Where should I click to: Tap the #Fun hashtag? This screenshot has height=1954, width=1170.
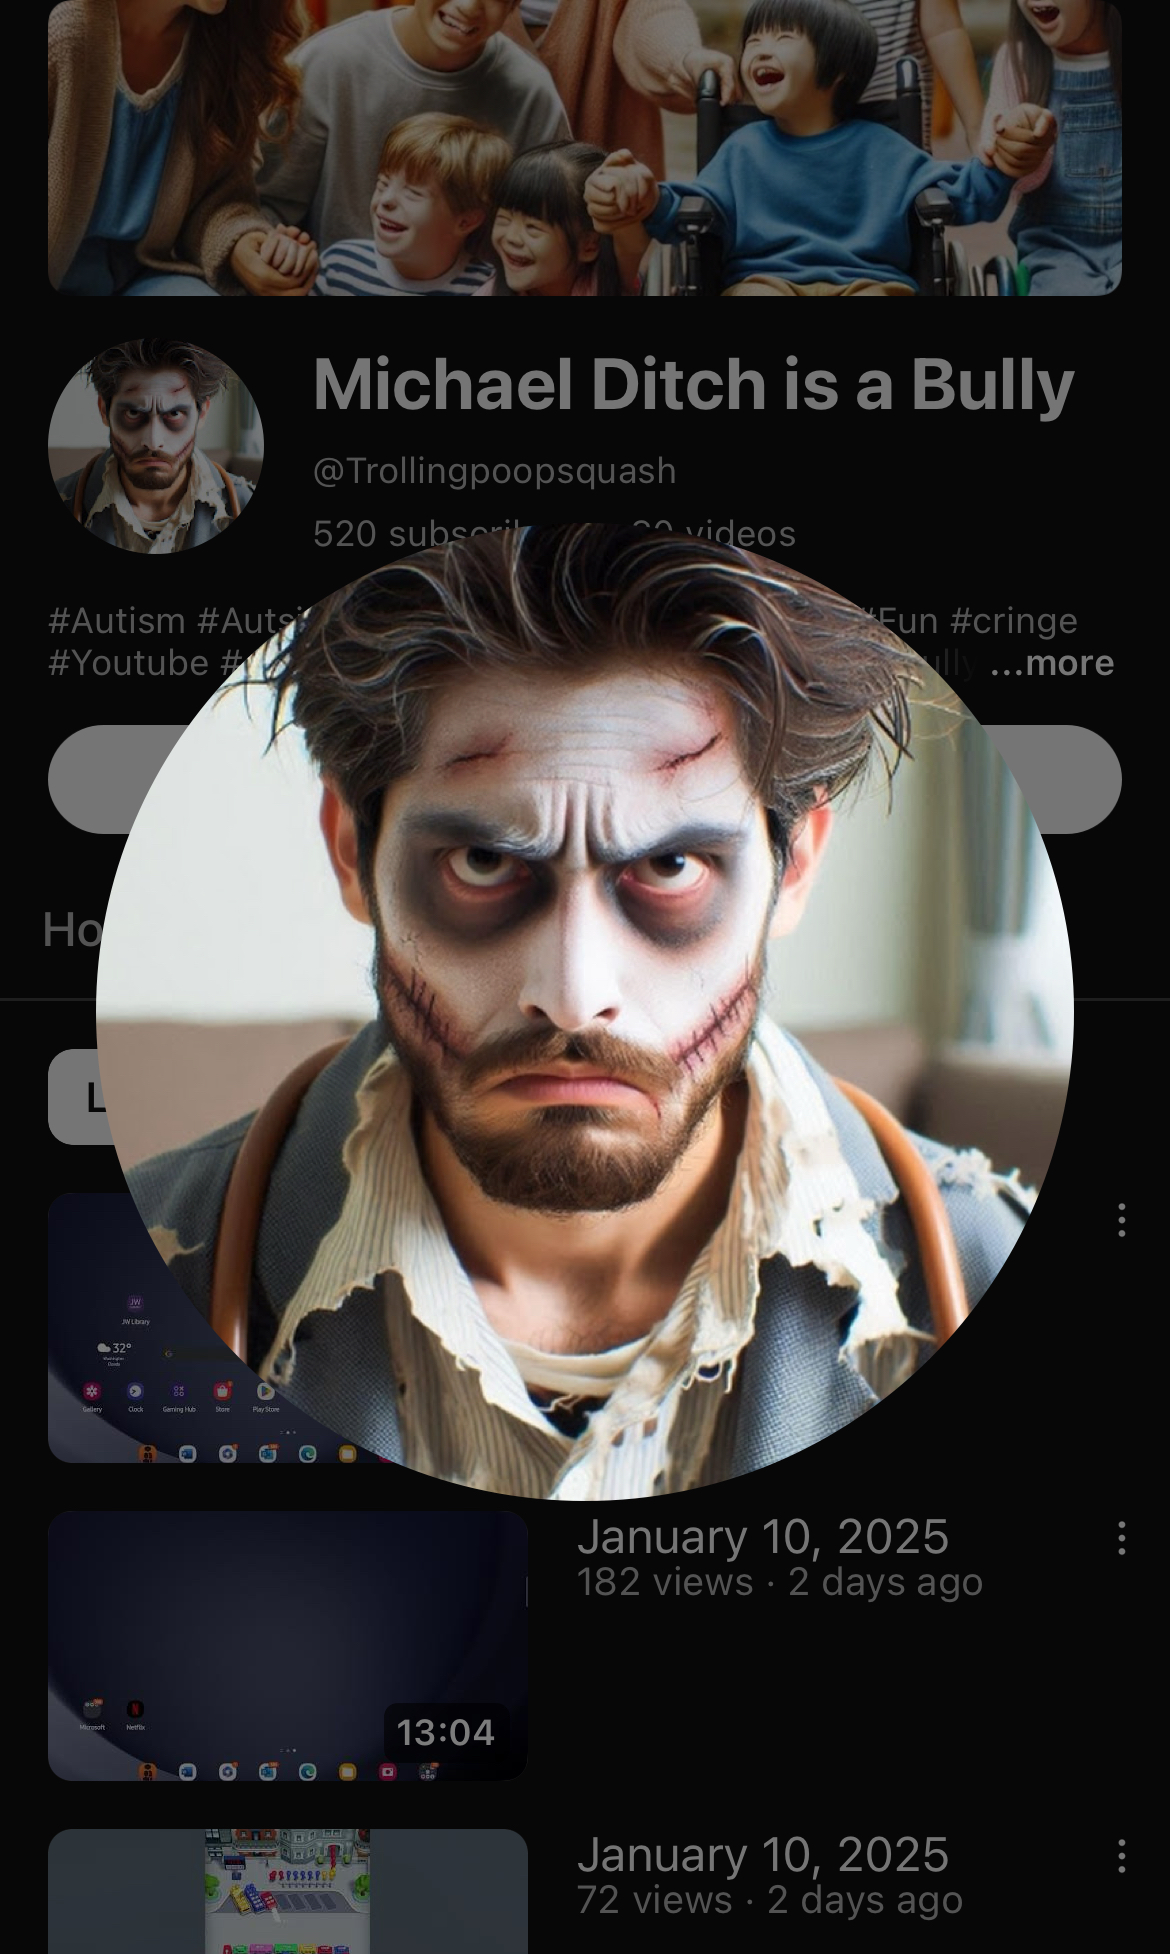pyautogui.click(x=903, y=621)
